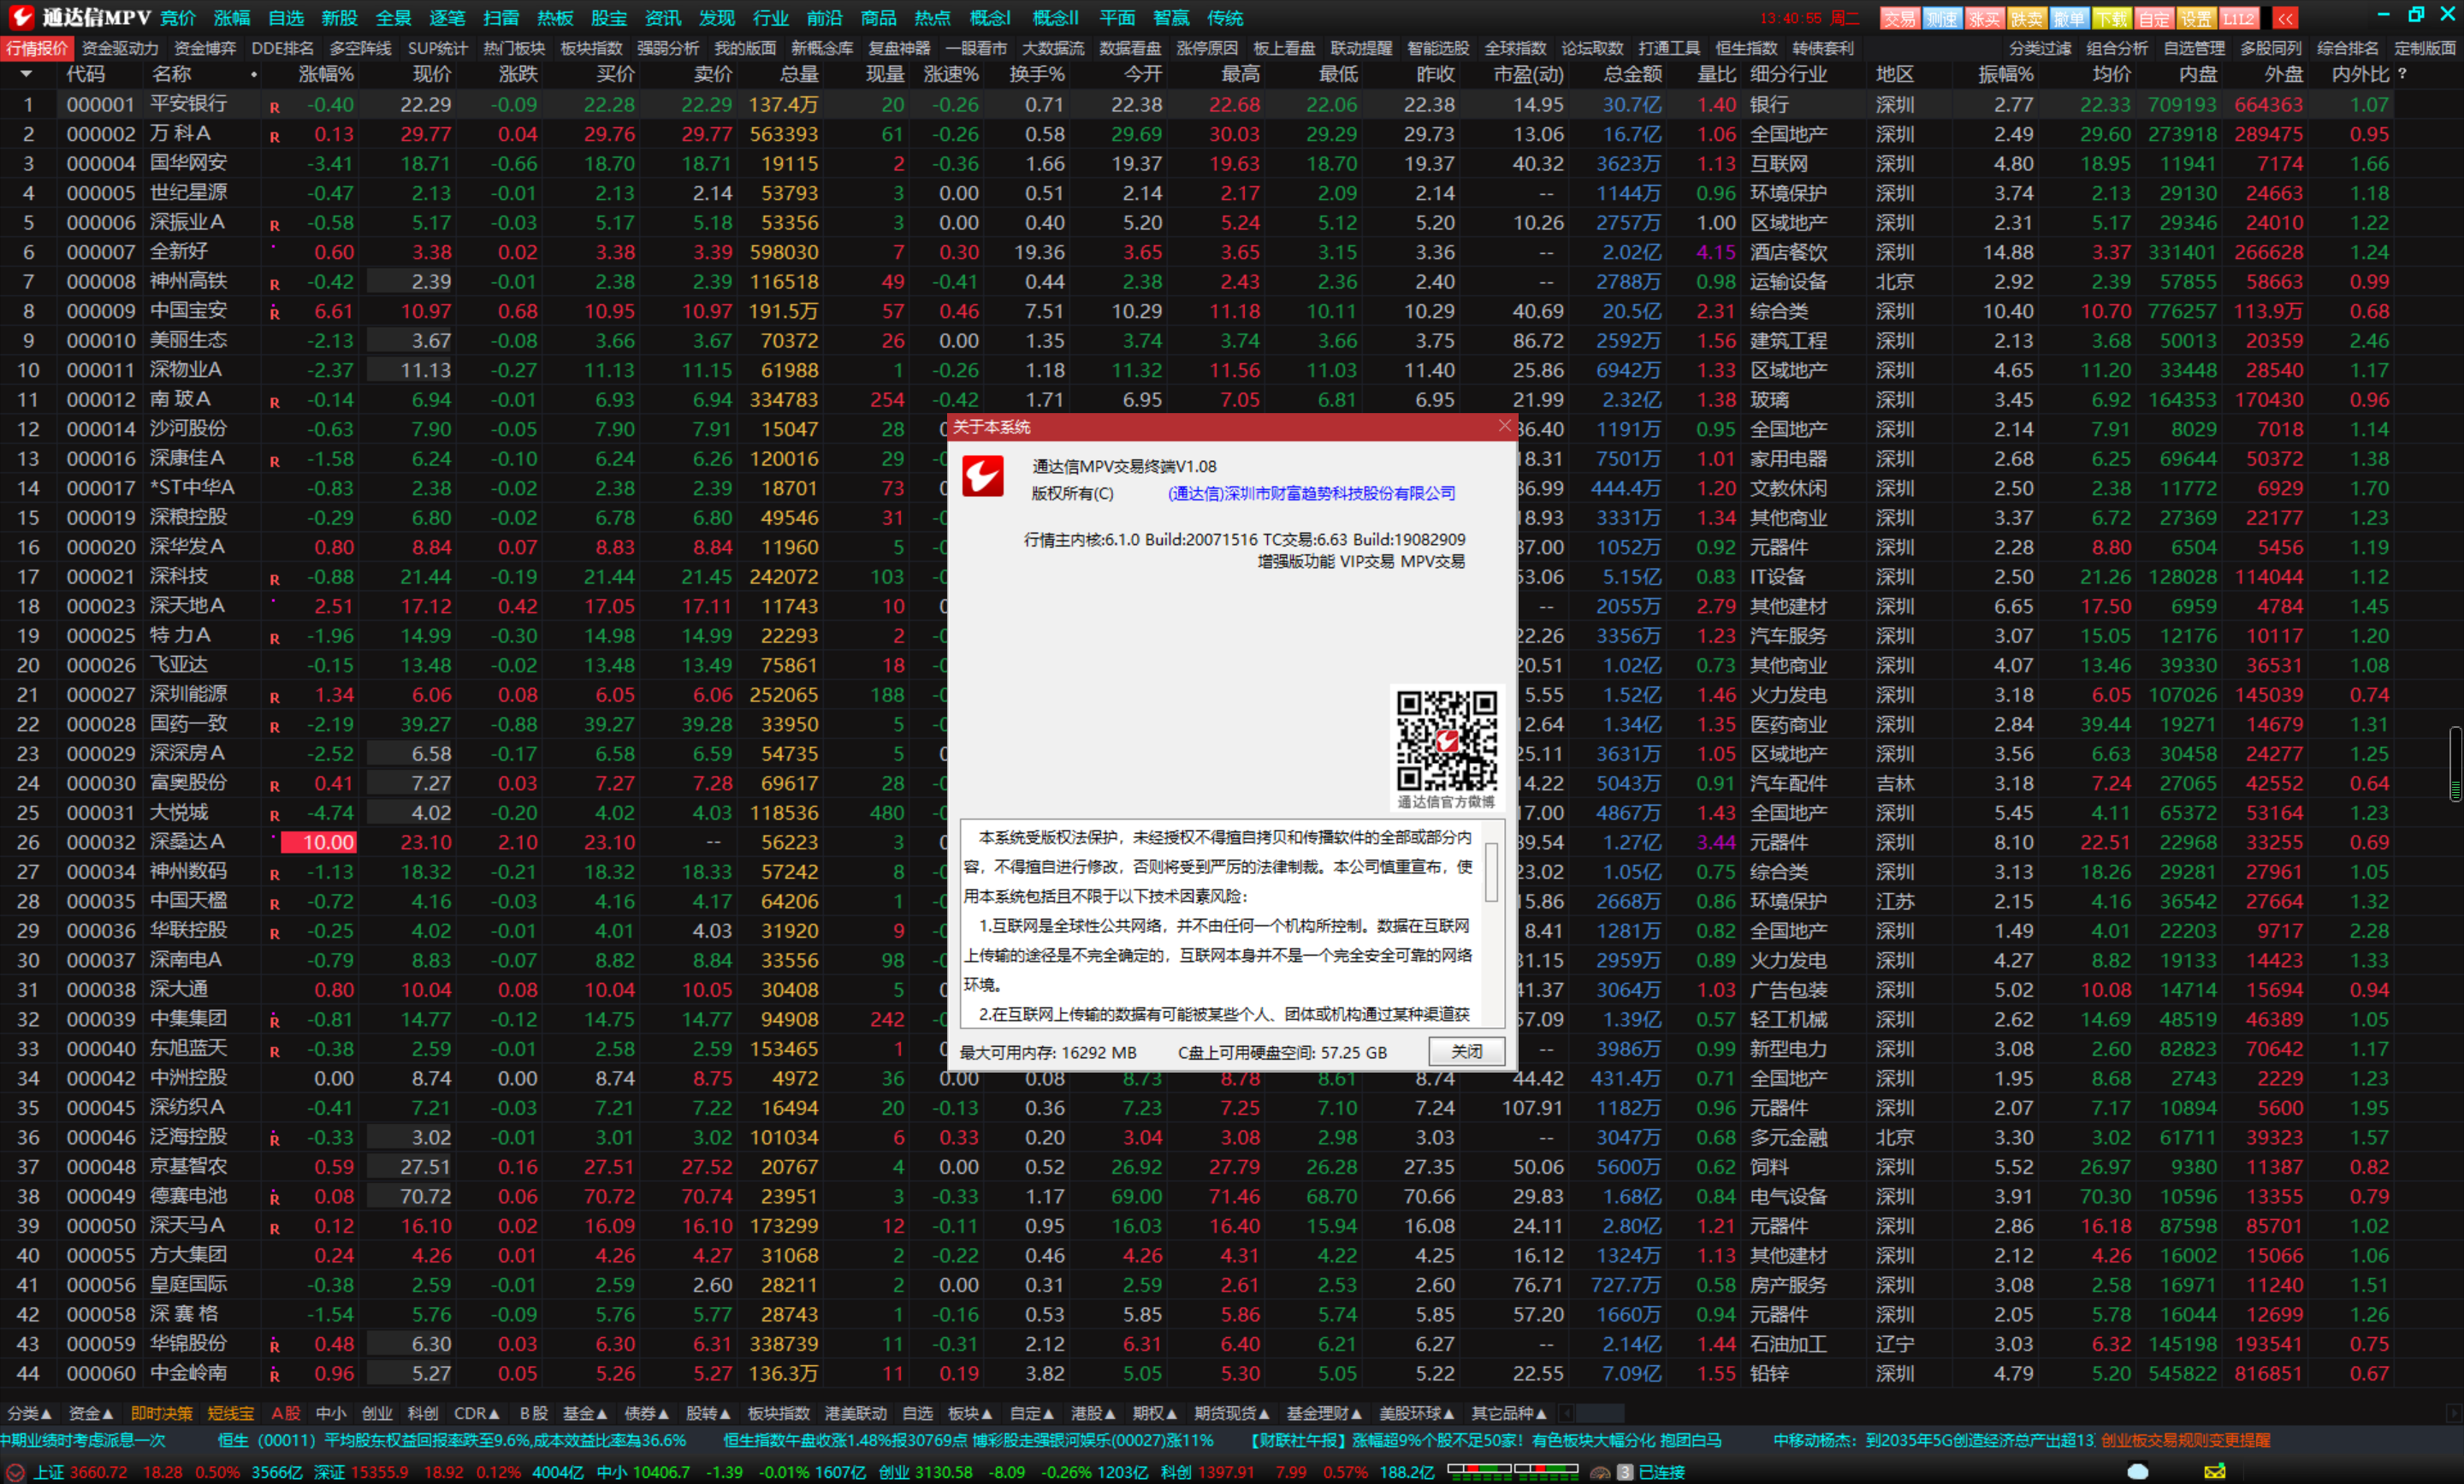Click the cloud icon in status bar

pyautogui.click(x=2137, y=1471)
